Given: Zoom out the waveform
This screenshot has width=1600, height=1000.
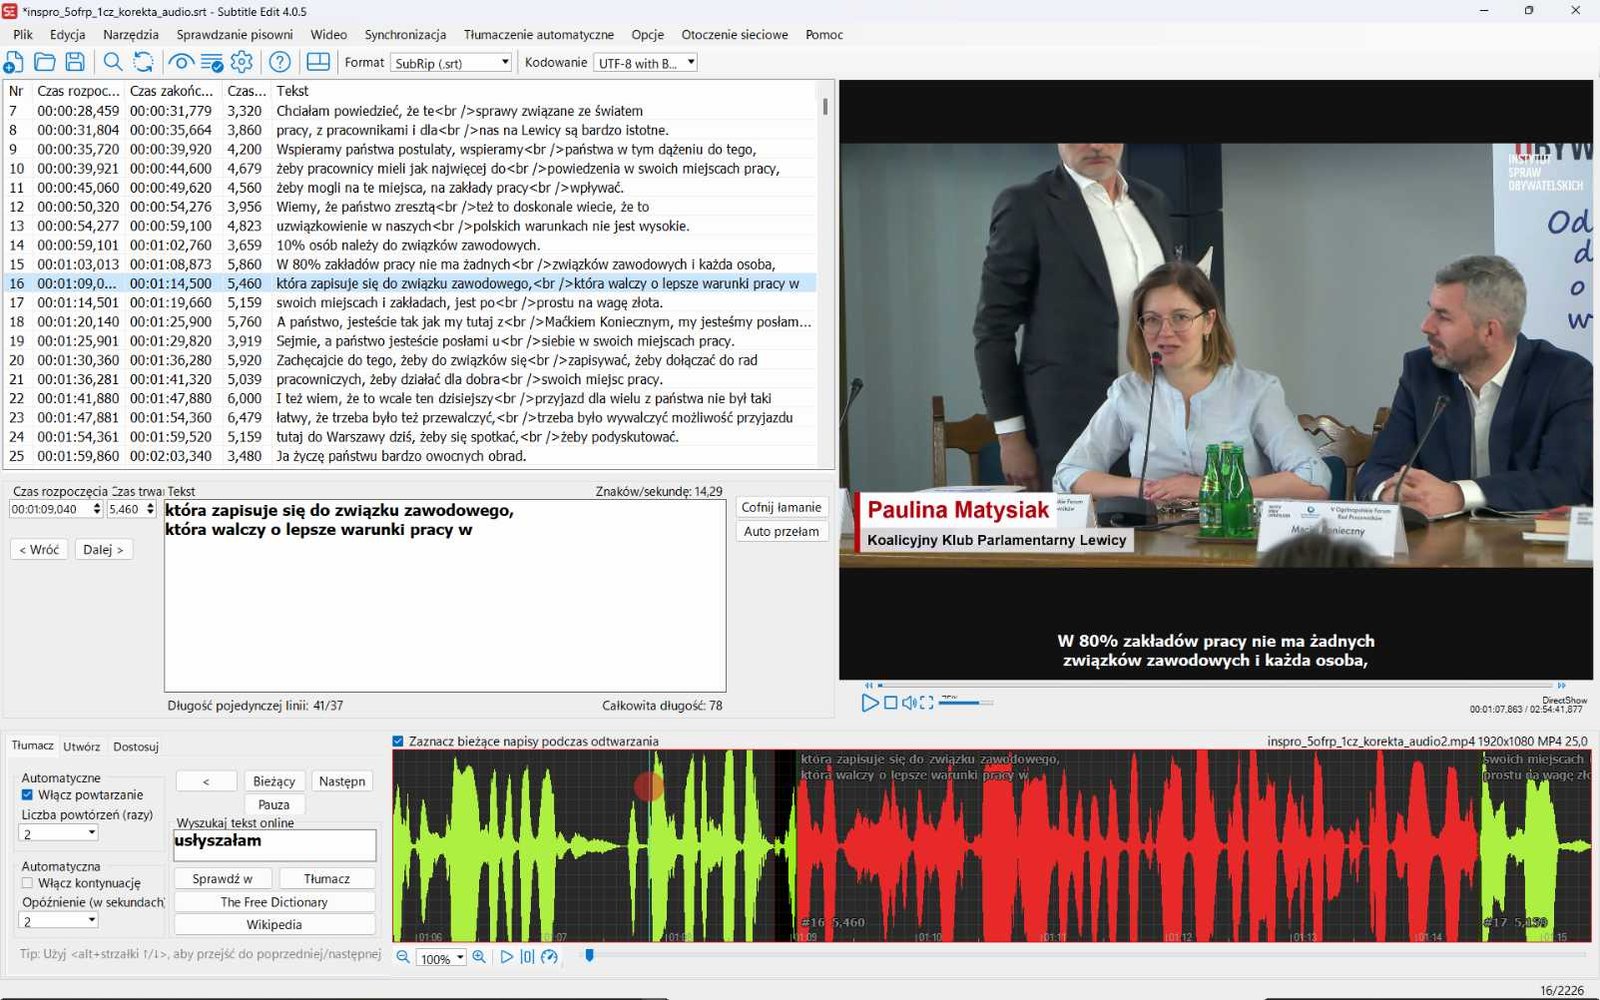Looking at the screenshot, I should [403, 957].
